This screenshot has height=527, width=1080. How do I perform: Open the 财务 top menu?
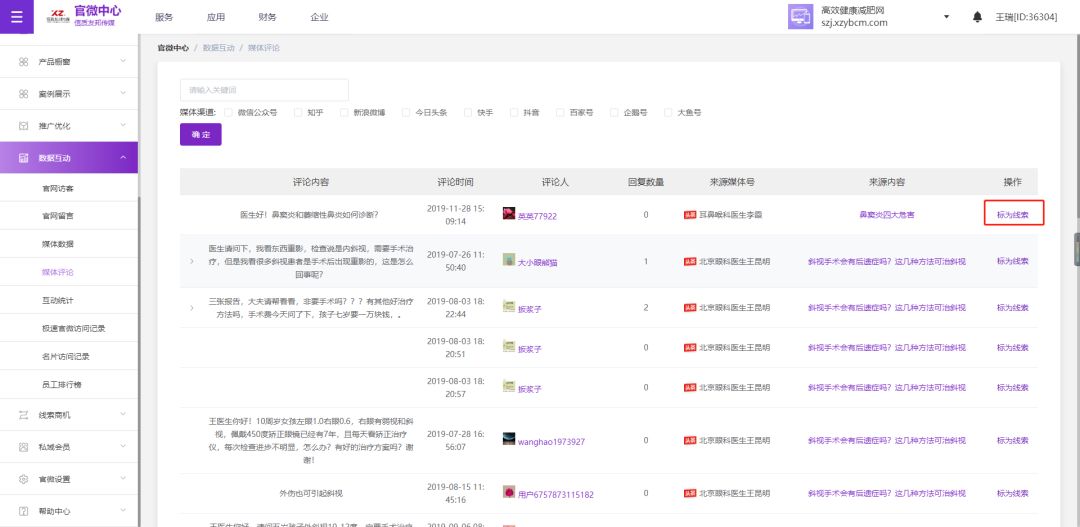[x=267, y=17]
